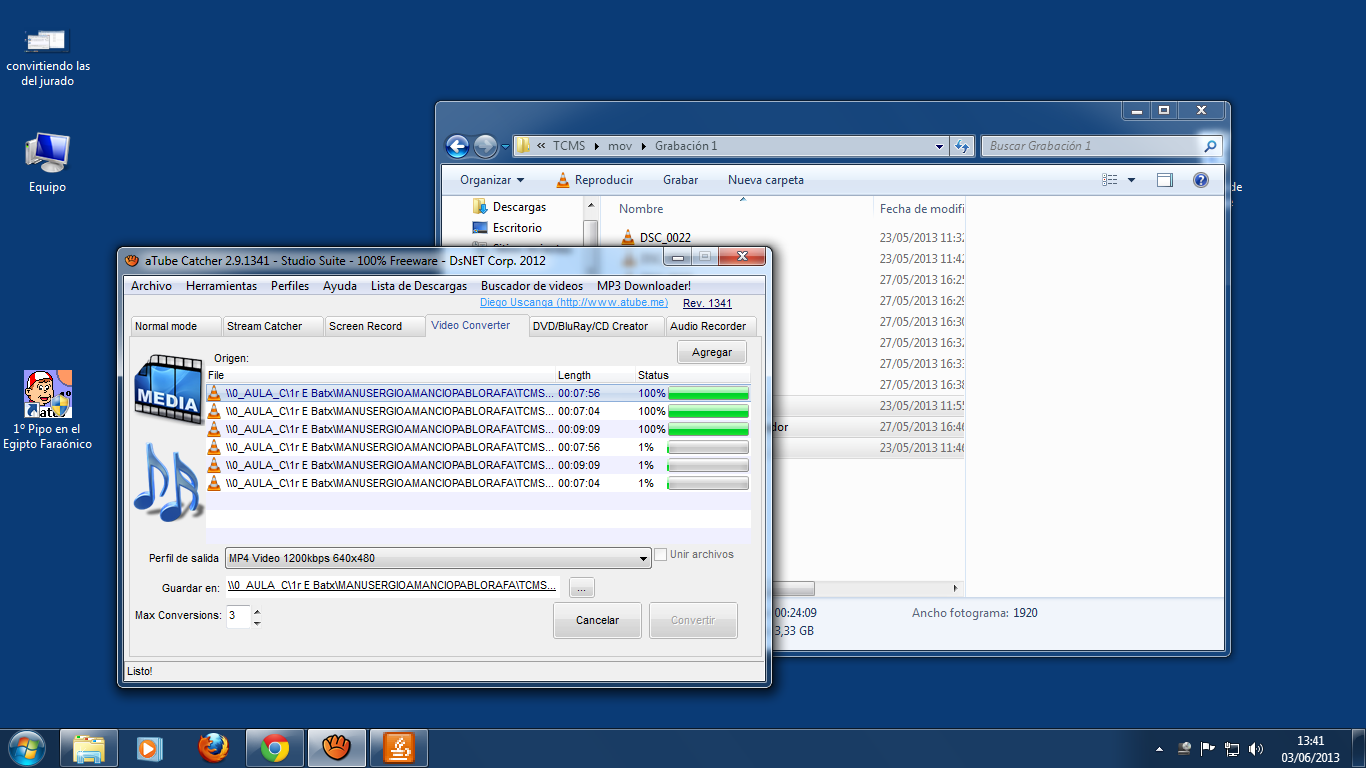Switch to the DVD/BluRay/CD Creator tab
The width and height of the screenshot is (1366, 768).
pyautogui.click(x=596, y=326)
